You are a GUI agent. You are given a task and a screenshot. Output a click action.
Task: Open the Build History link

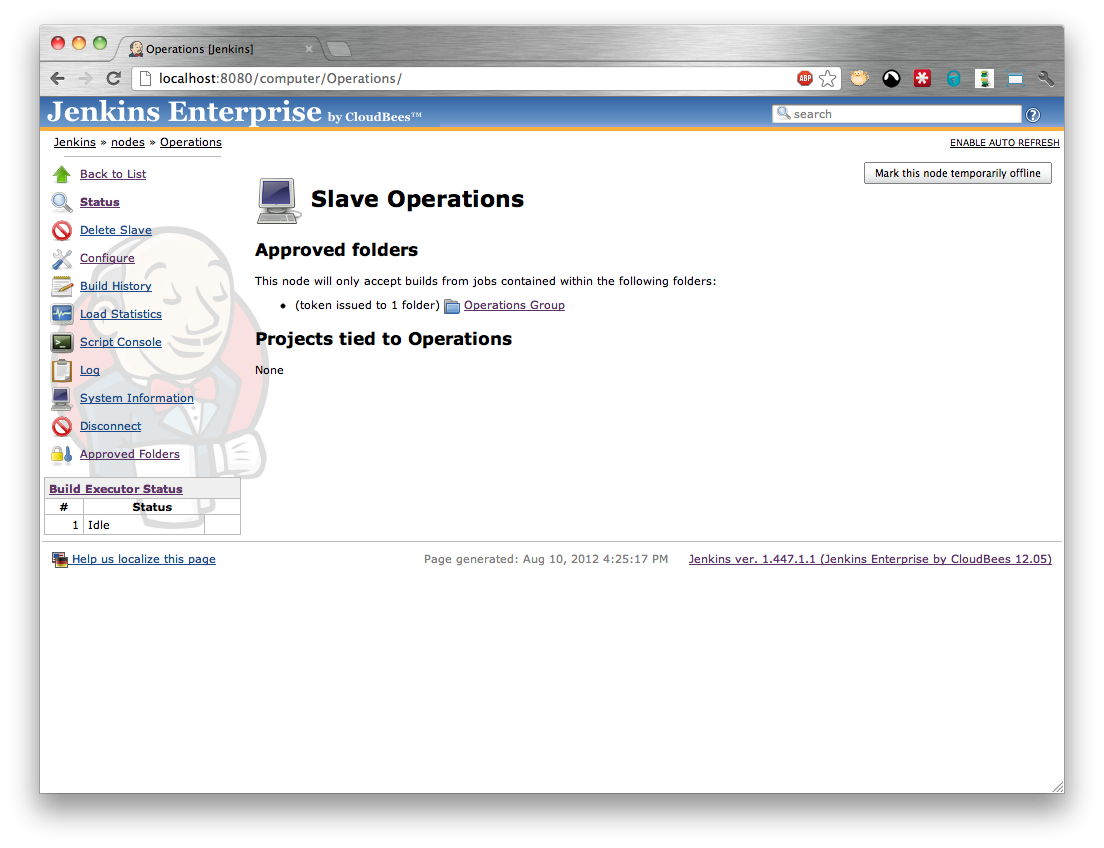tap(115, 286)
